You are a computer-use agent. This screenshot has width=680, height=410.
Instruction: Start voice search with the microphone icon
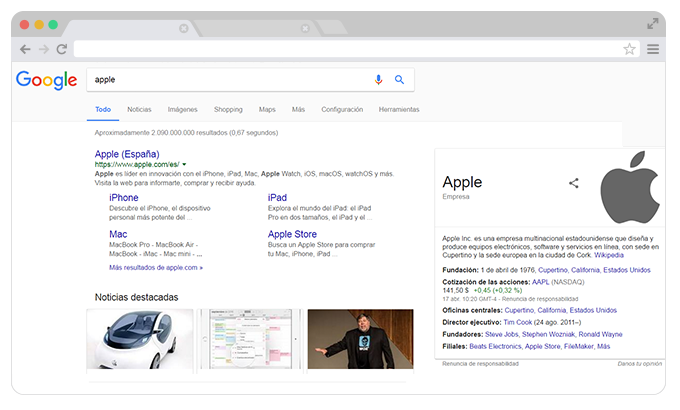point(379,80)
